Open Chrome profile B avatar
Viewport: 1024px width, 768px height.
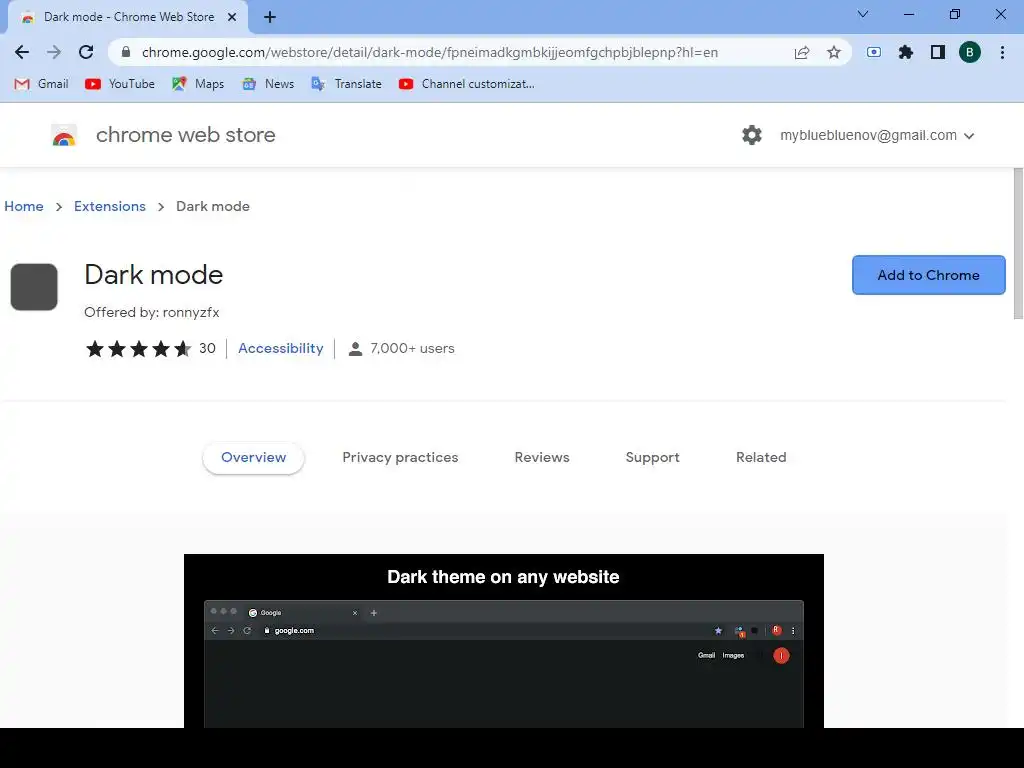click(x=970, y=52)
